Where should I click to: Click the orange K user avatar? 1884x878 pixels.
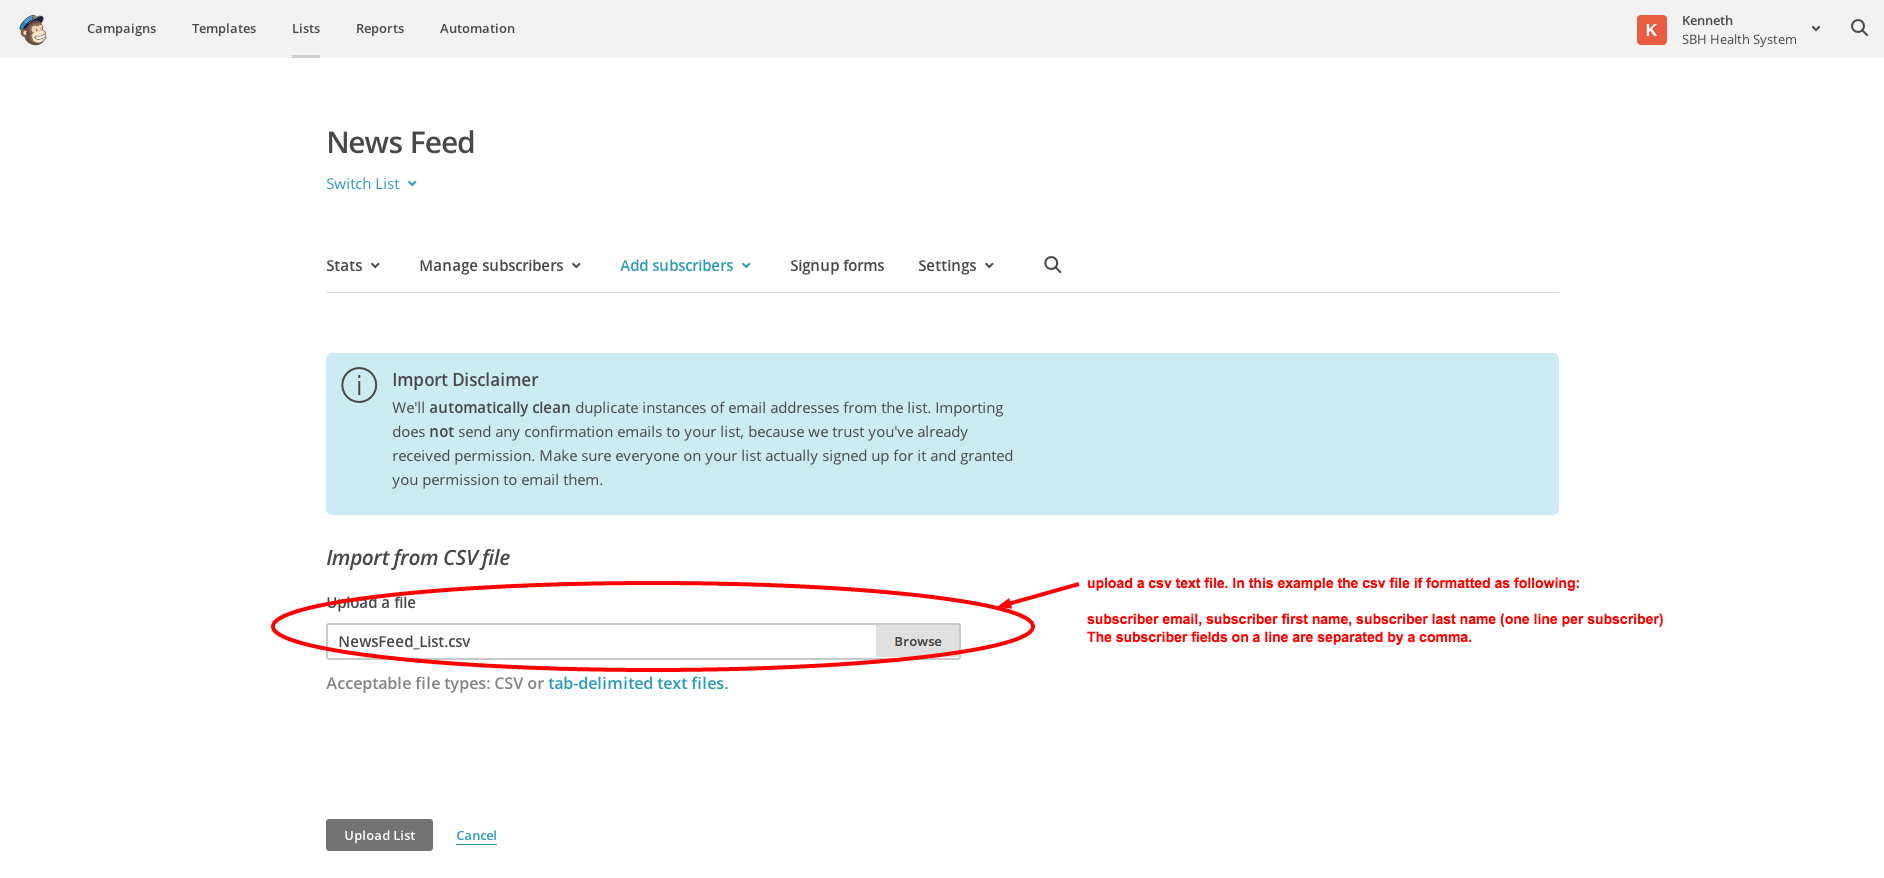click(1651, 30)
